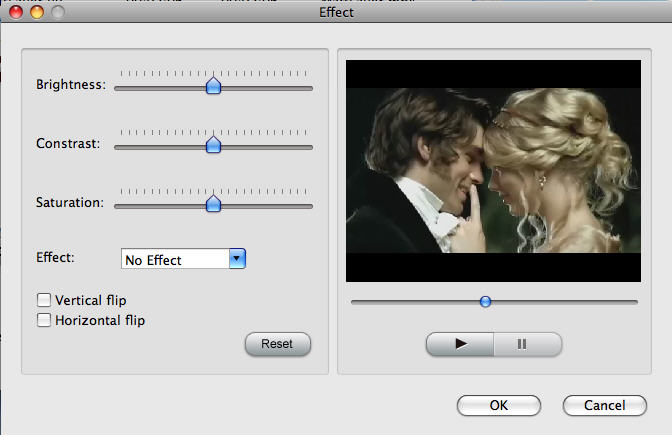Enable the Horizontal flip checkbox

[x=44, y=320]
